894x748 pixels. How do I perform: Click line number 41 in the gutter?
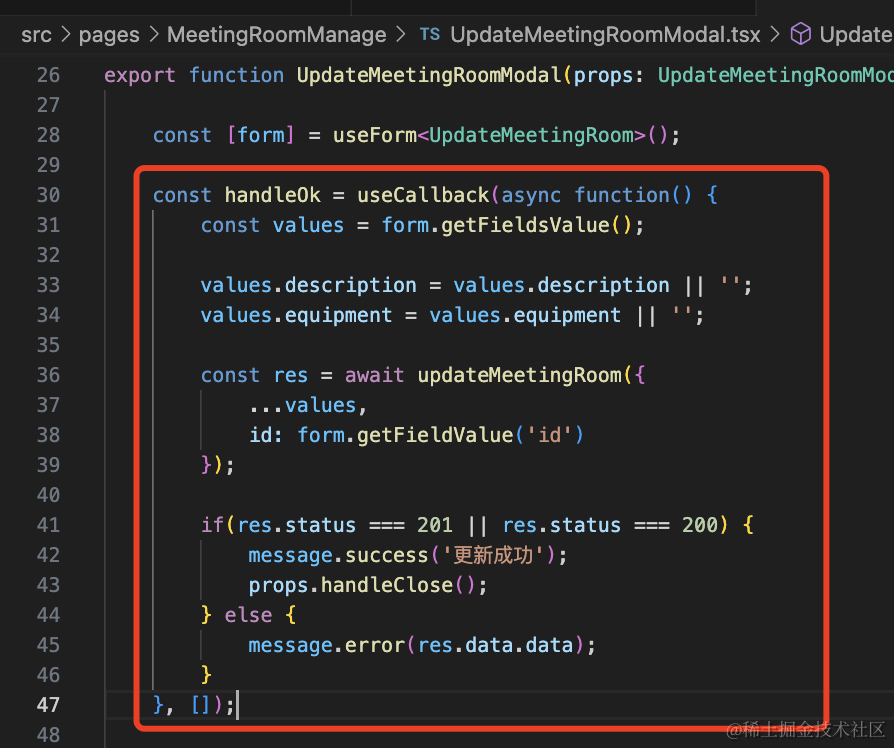tap(48, 525)
